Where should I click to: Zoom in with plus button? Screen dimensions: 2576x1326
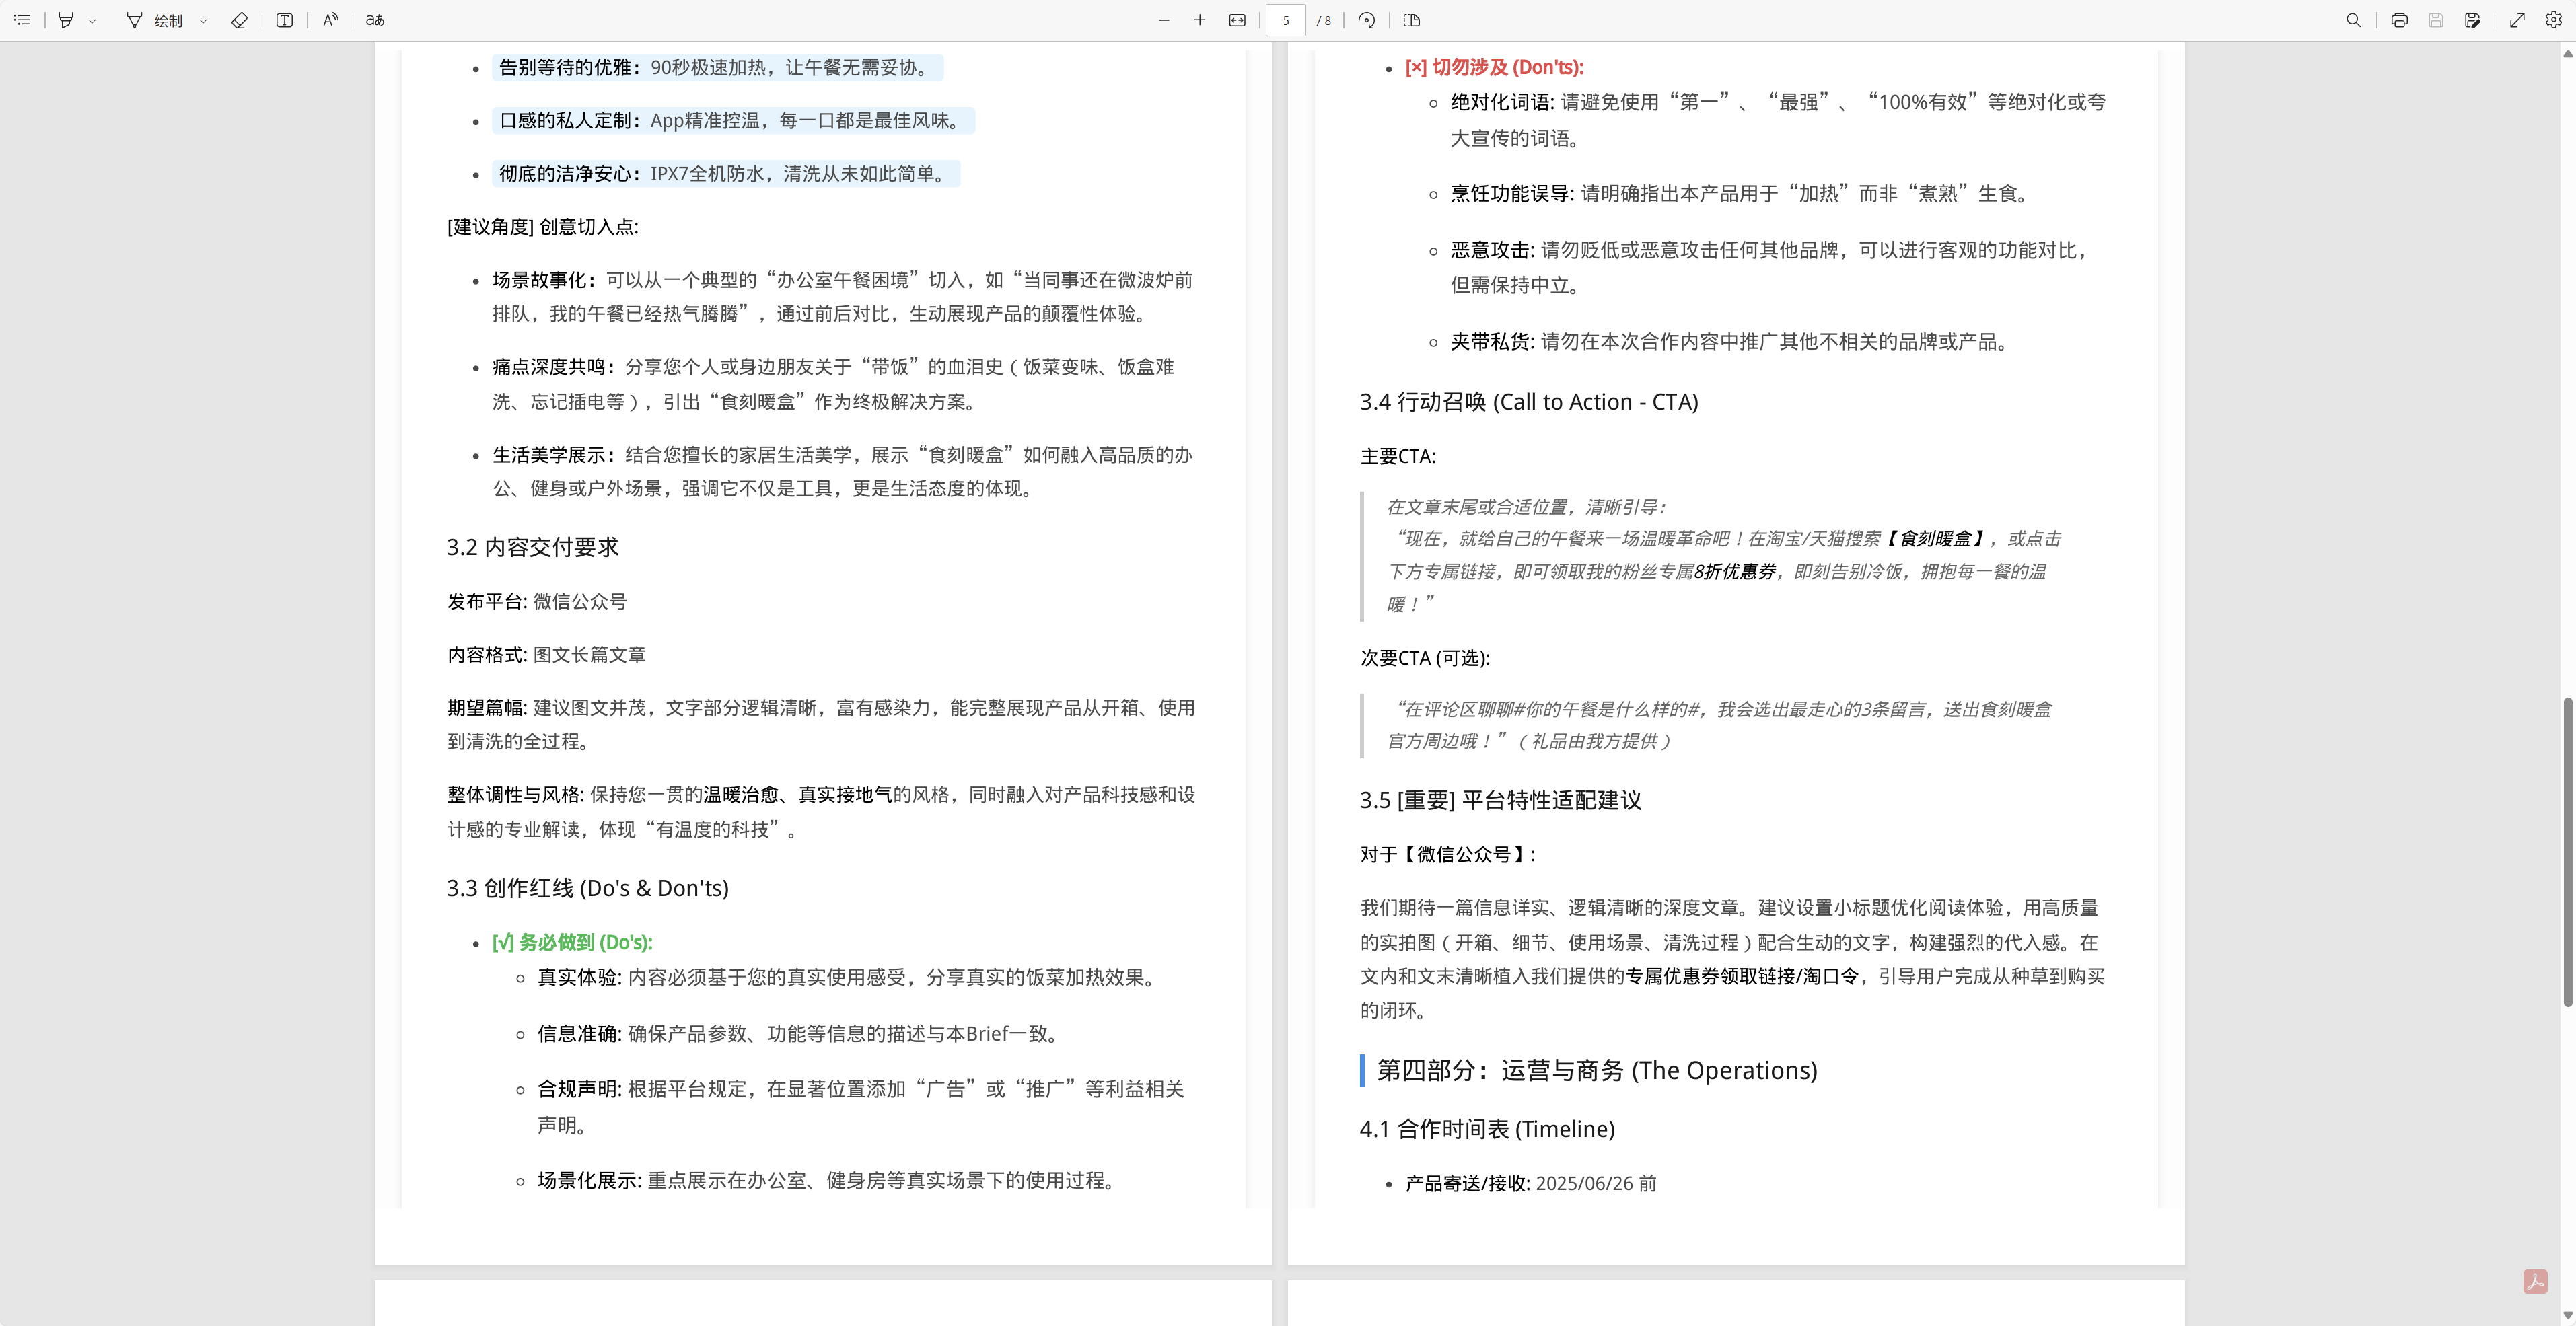[x=1200, y=20]
